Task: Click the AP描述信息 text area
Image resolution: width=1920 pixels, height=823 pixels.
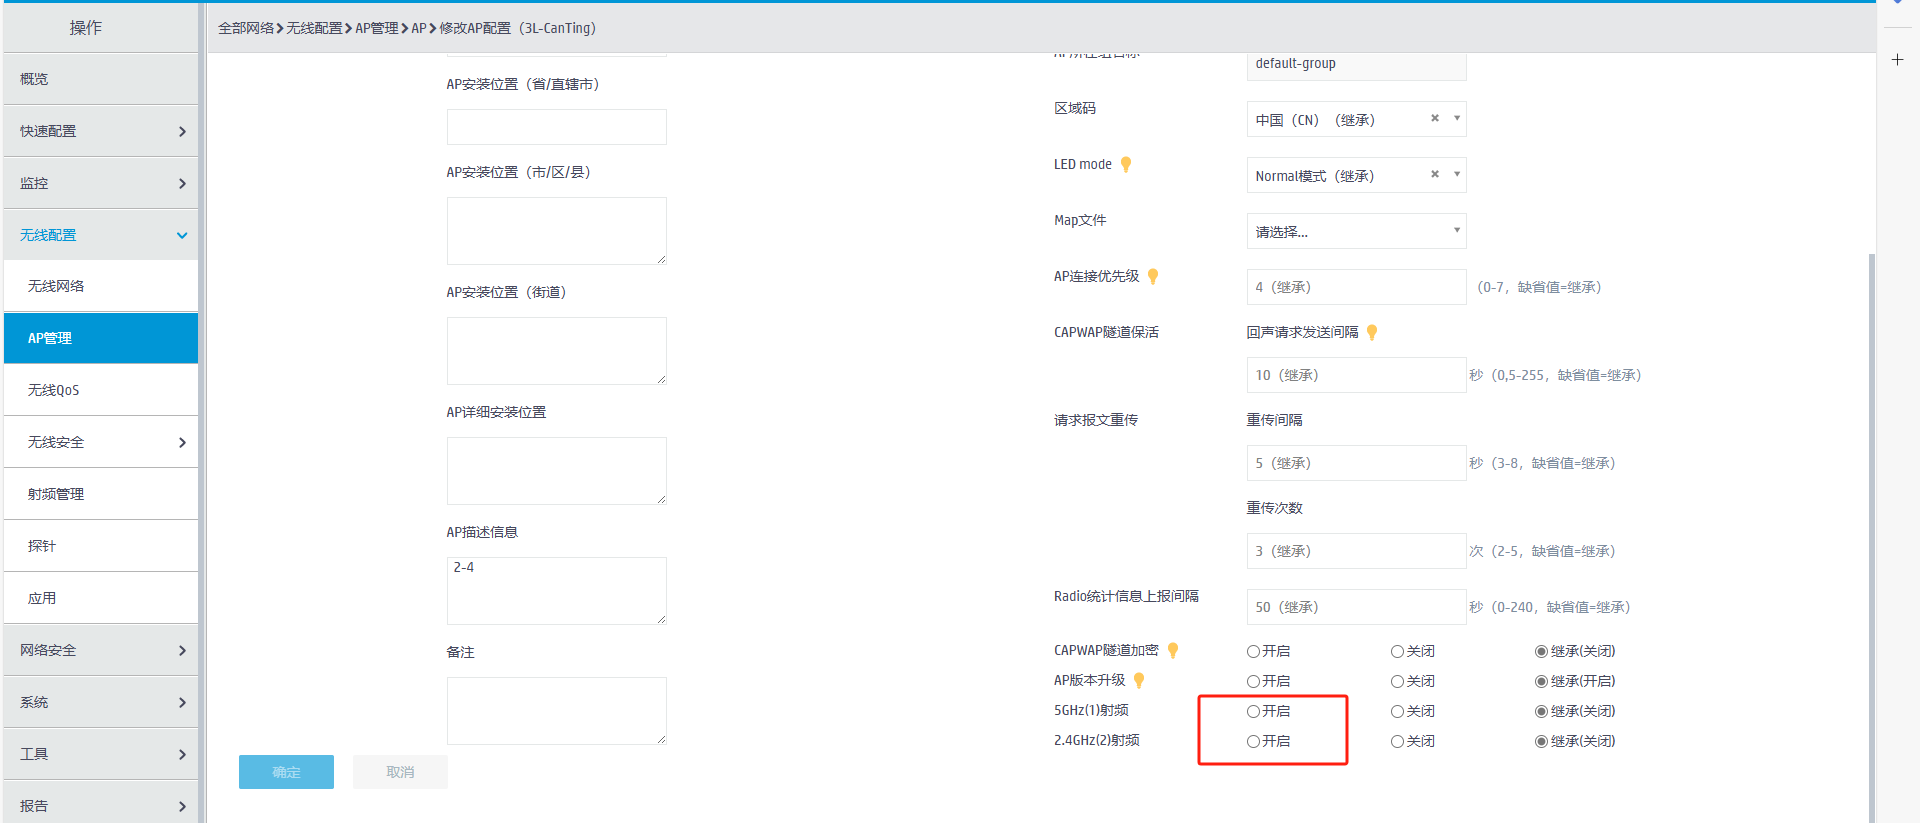Action: pos(557,591)
